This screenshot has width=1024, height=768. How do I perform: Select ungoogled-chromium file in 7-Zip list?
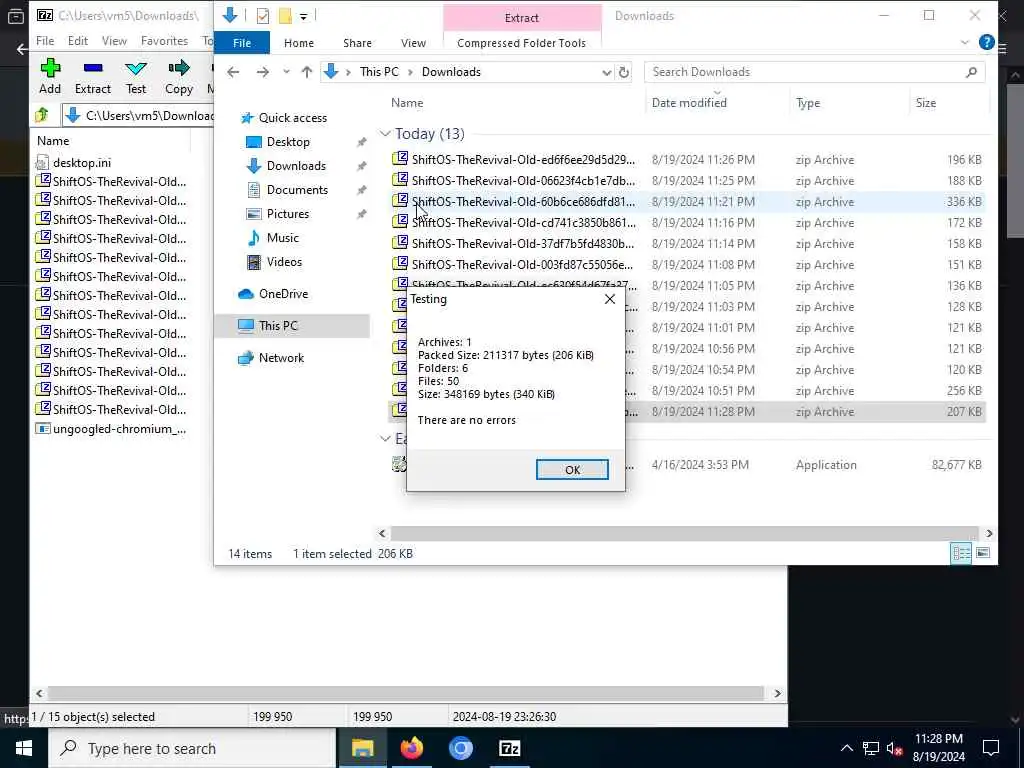[x=111, y=429]
